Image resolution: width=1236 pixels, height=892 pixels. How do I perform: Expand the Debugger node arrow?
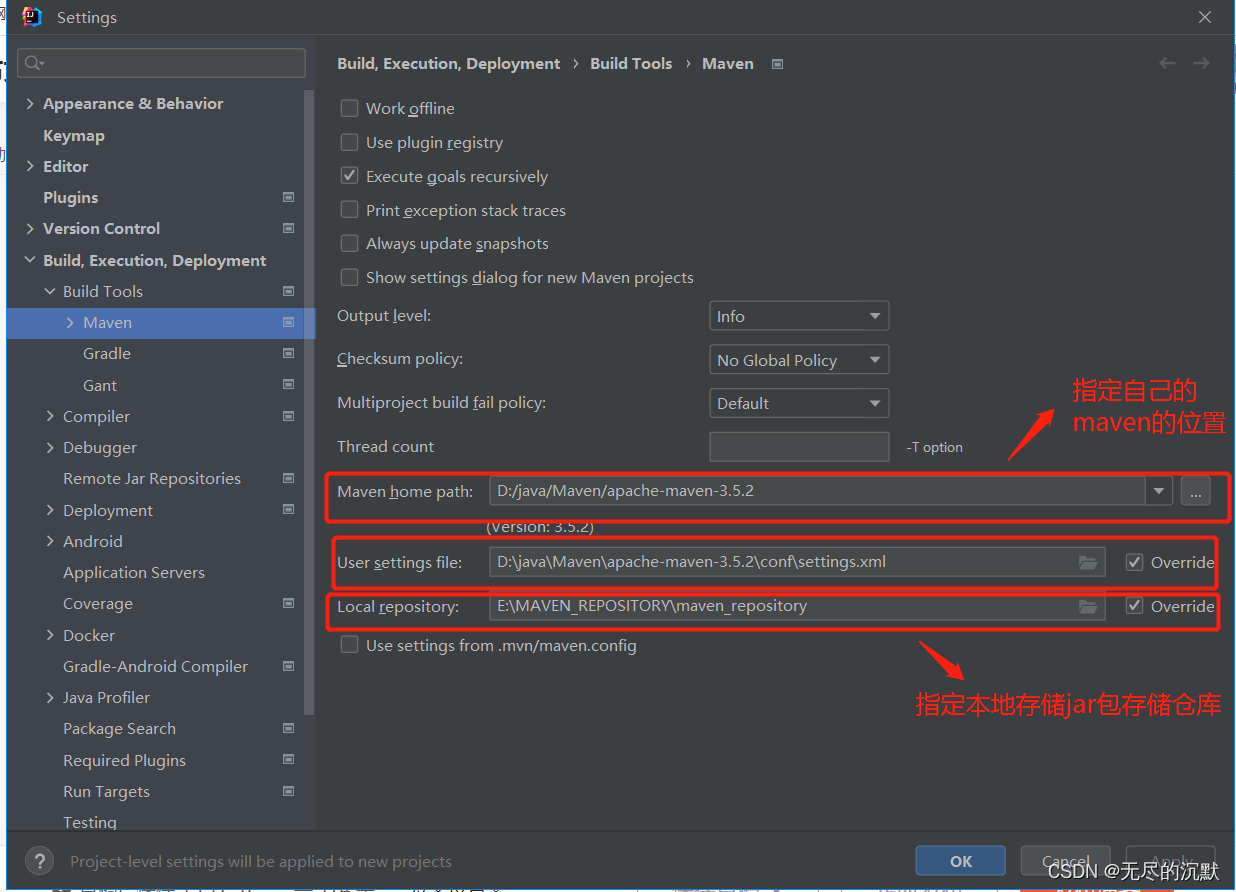50,447
